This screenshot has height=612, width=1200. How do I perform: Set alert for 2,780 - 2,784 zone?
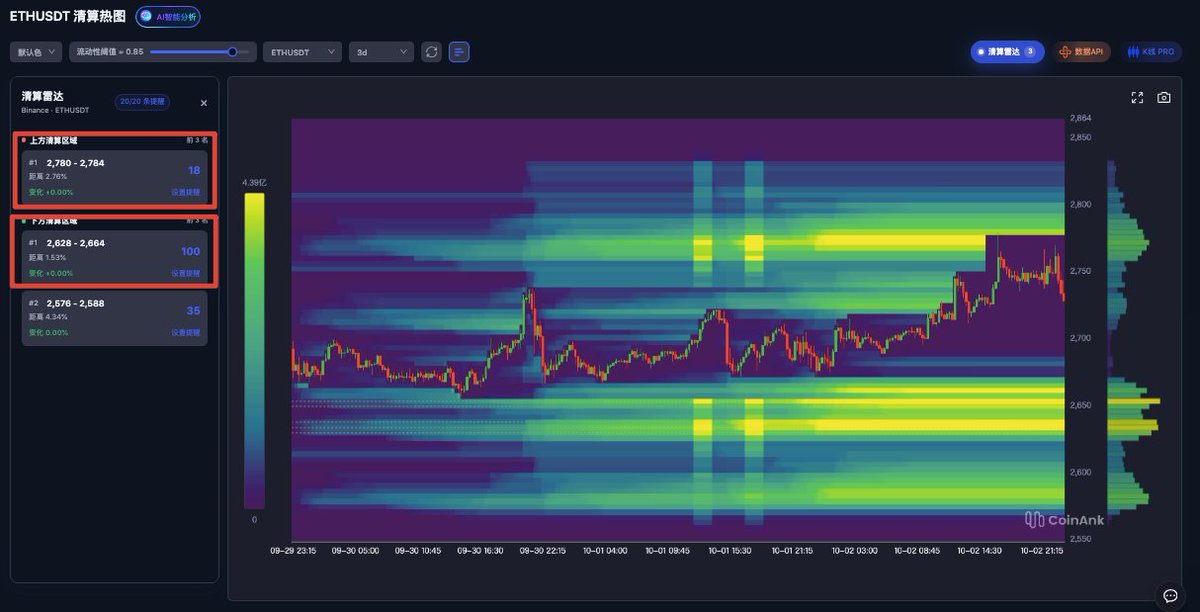[185, 192]
